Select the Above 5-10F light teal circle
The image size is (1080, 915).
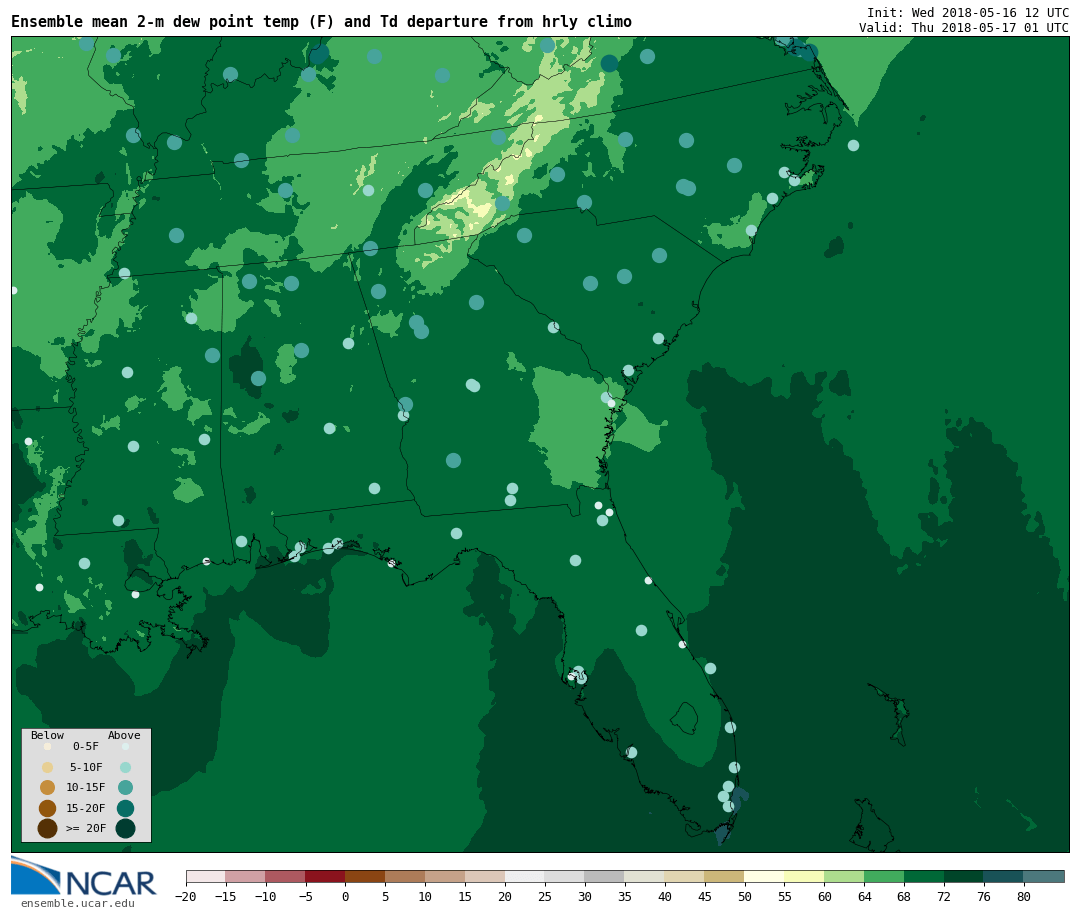point(125,768)
